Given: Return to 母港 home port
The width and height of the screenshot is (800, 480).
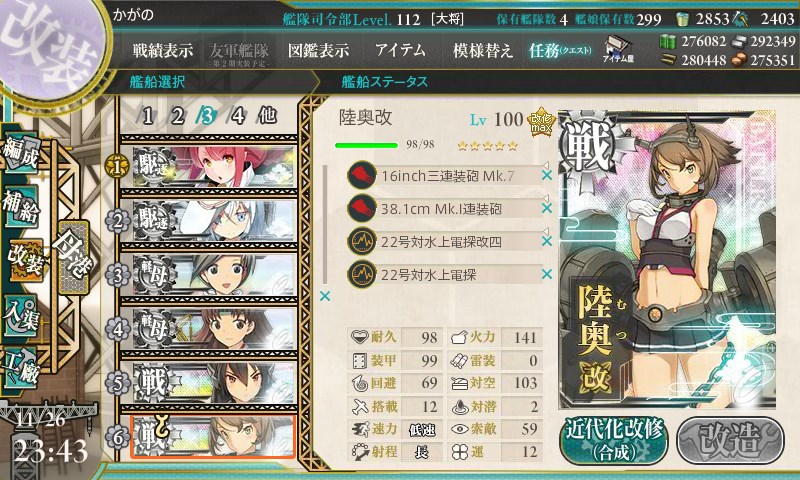Looking at the screenshot, I should 74,257.
